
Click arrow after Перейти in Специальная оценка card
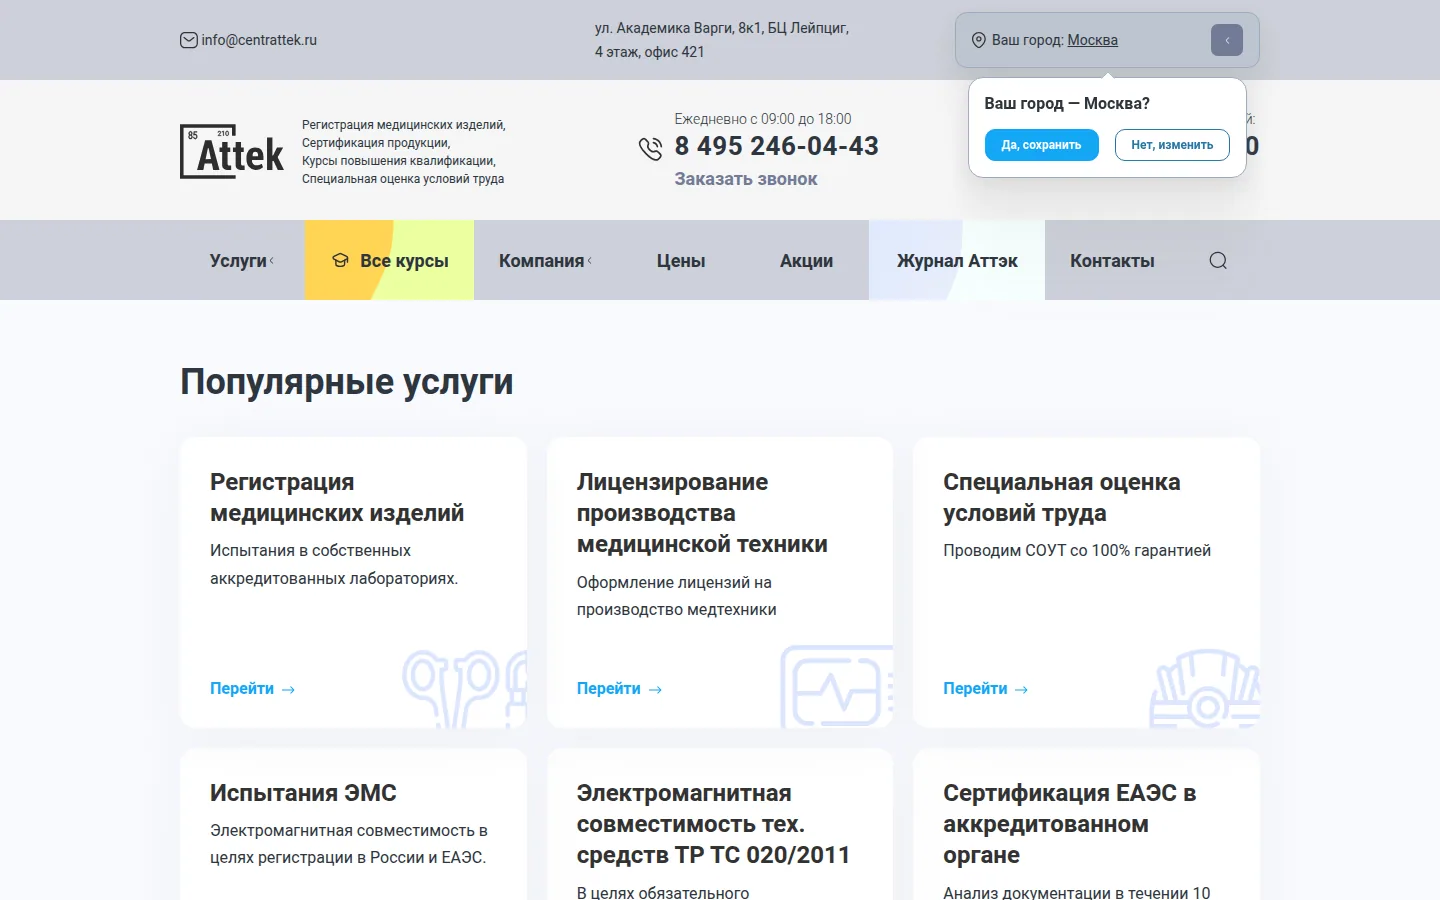pyautogui.click(x=1021, y=689)
